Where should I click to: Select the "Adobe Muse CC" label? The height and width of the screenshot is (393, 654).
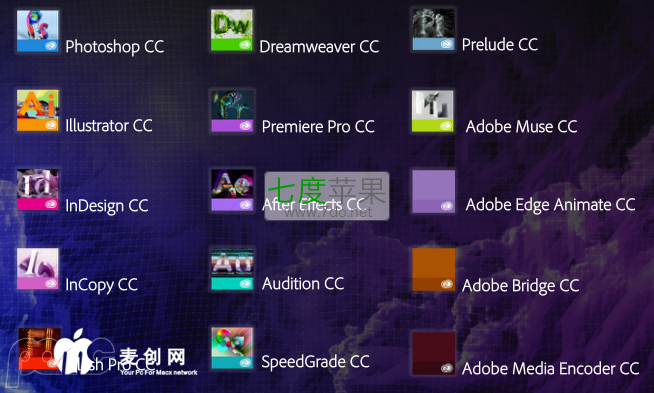(x=521, y=126)
